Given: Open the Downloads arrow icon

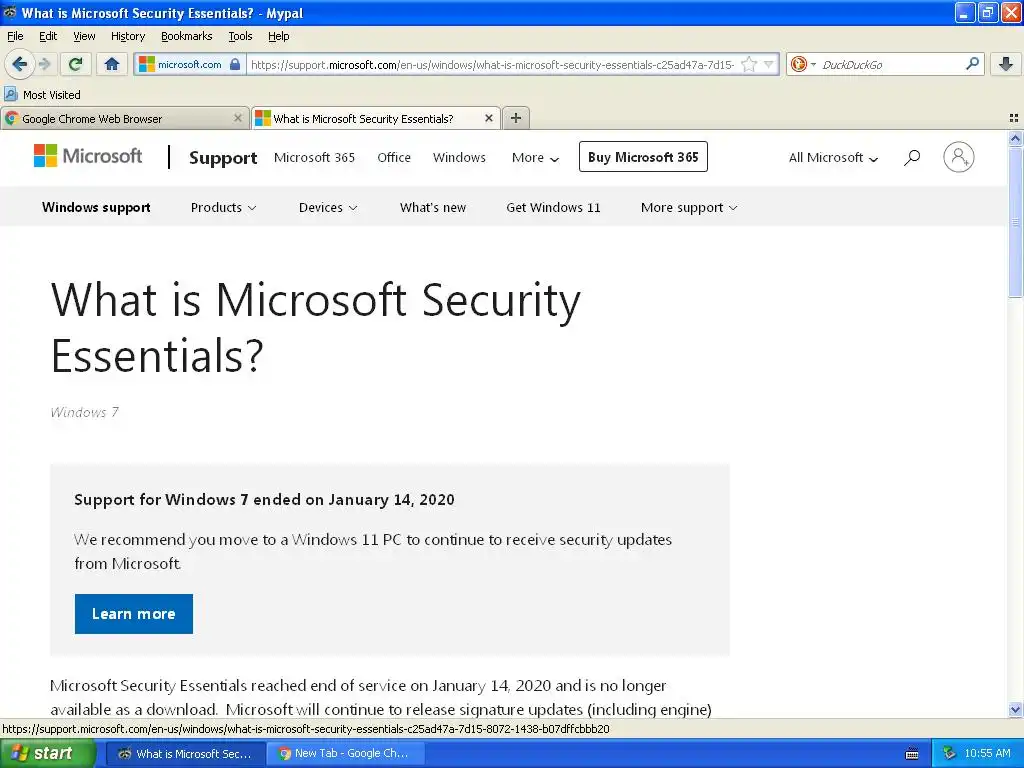Looking at the screenshot, I should (1006, 64).
